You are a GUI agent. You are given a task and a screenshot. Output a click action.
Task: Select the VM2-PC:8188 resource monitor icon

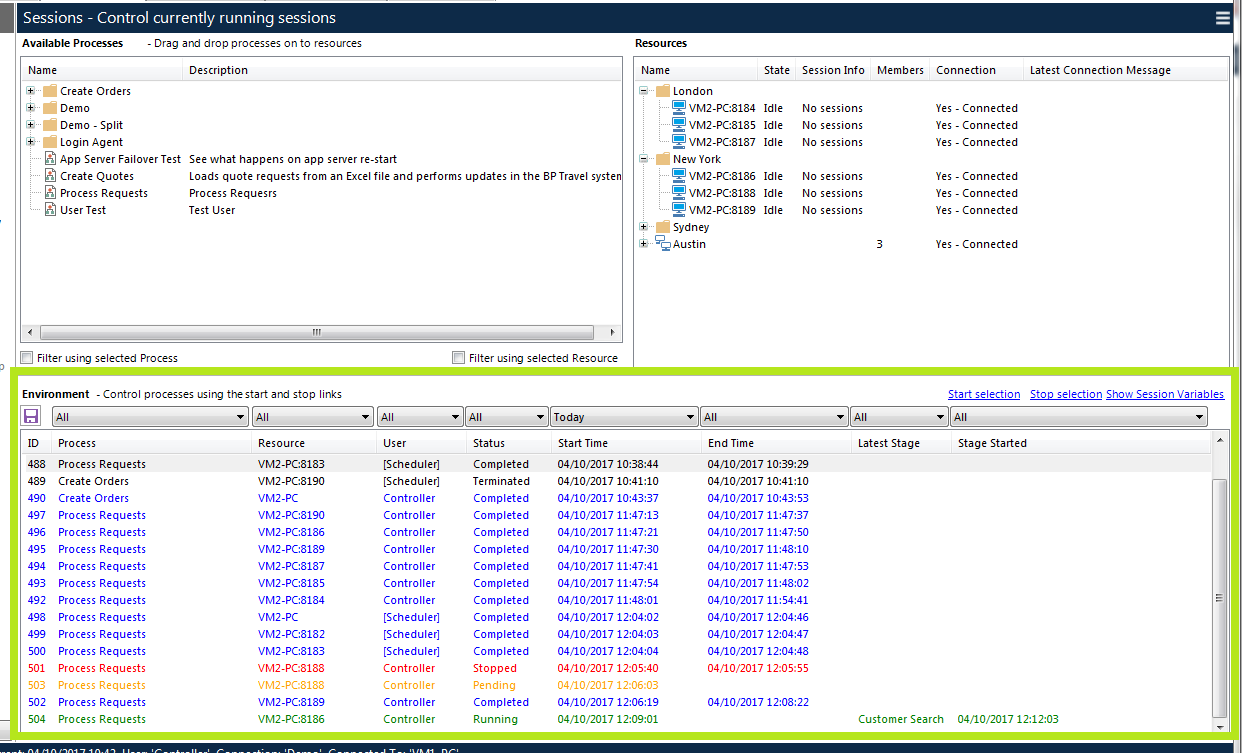coord(680,193)
